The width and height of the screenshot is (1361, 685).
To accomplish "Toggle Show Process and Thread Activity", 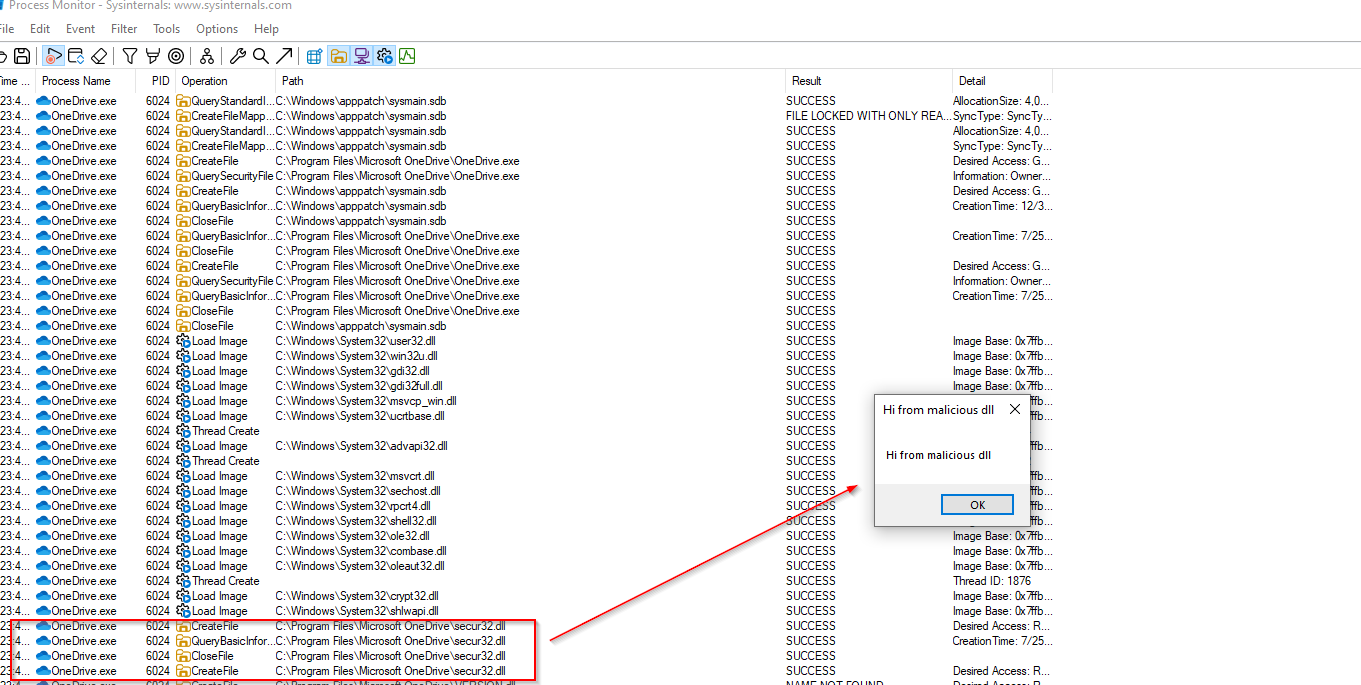I will click(384, 56).
